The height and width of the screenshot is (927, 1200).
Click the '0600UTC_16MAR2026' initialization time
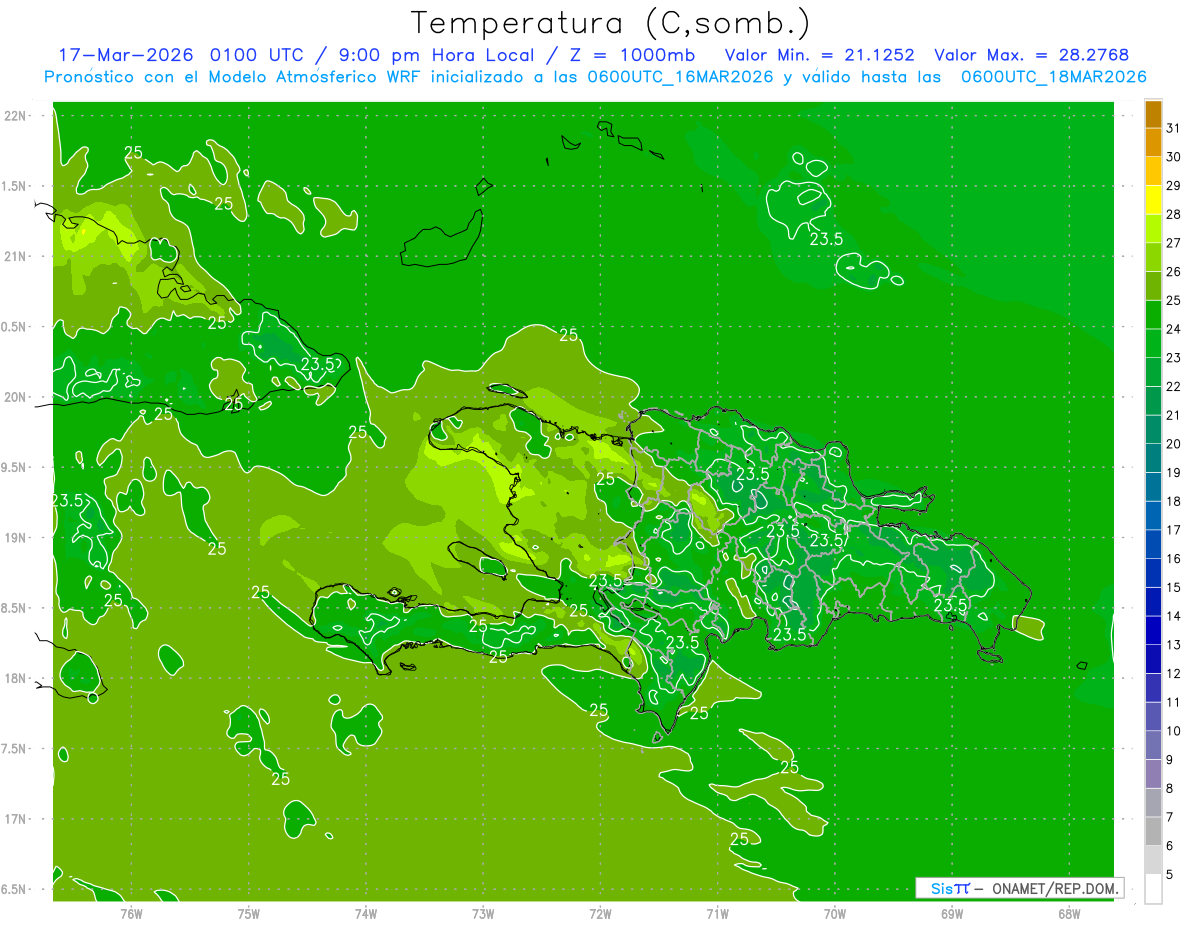point(680,77)
